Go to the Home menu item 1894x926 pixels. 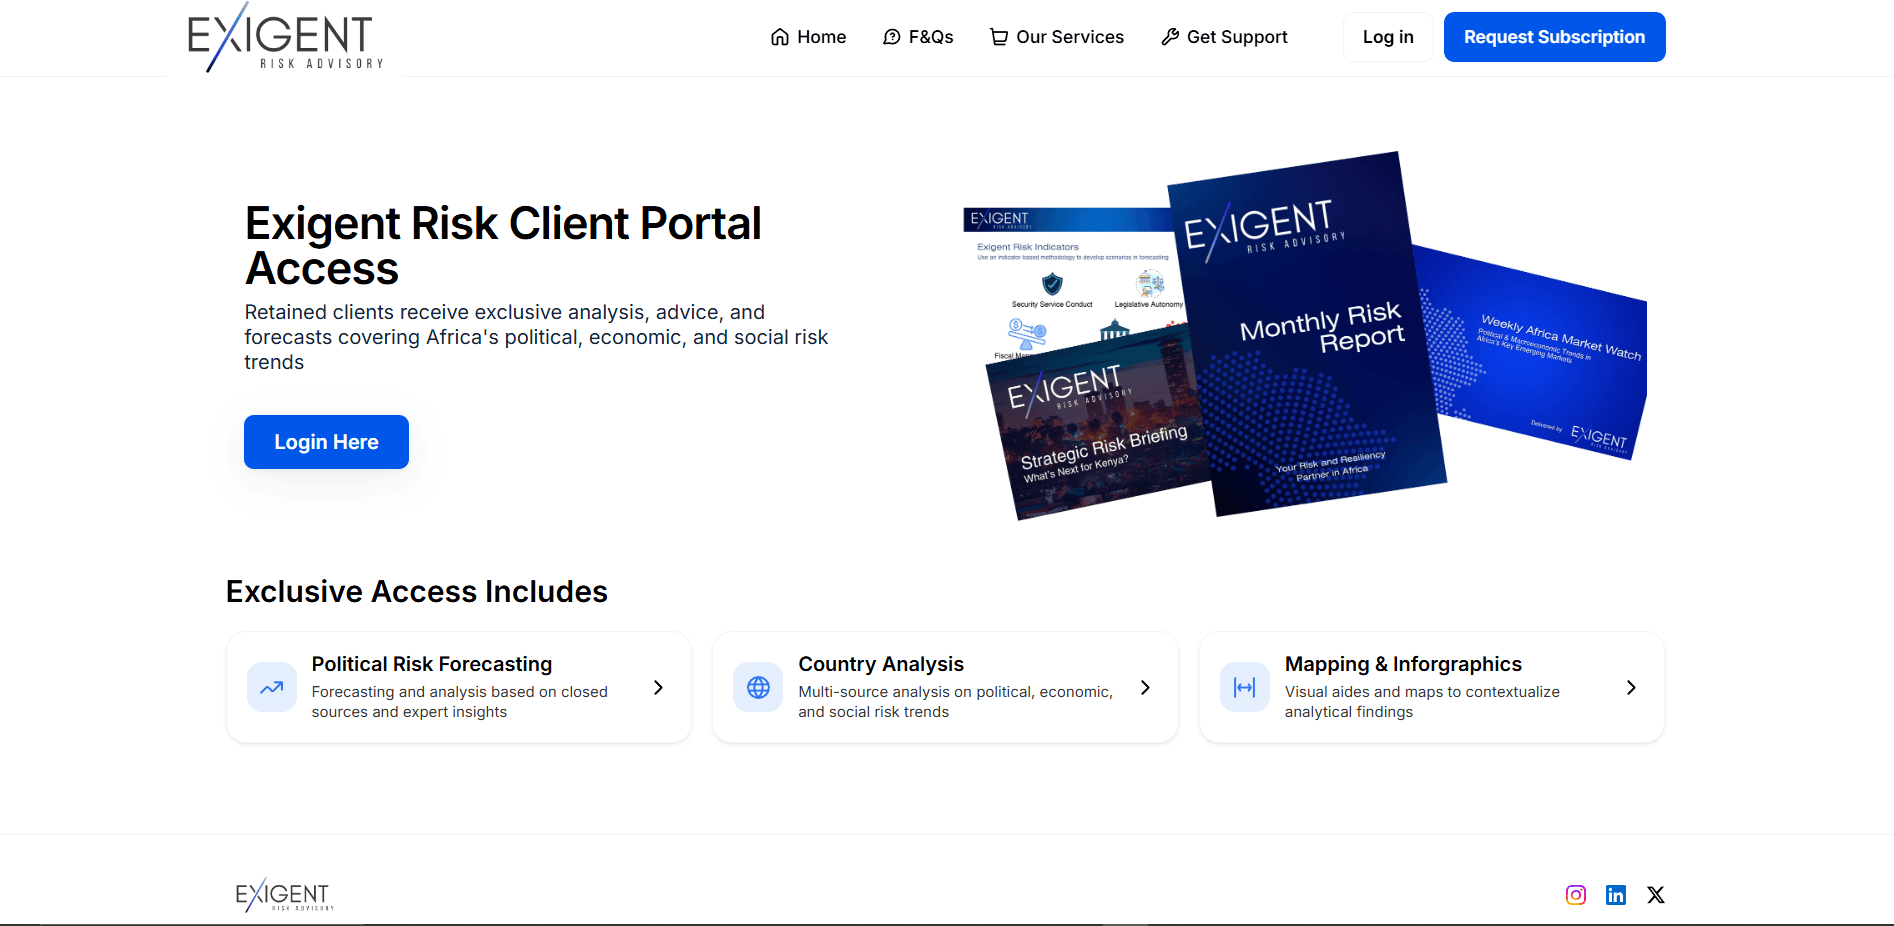click(x=808, y=37)
